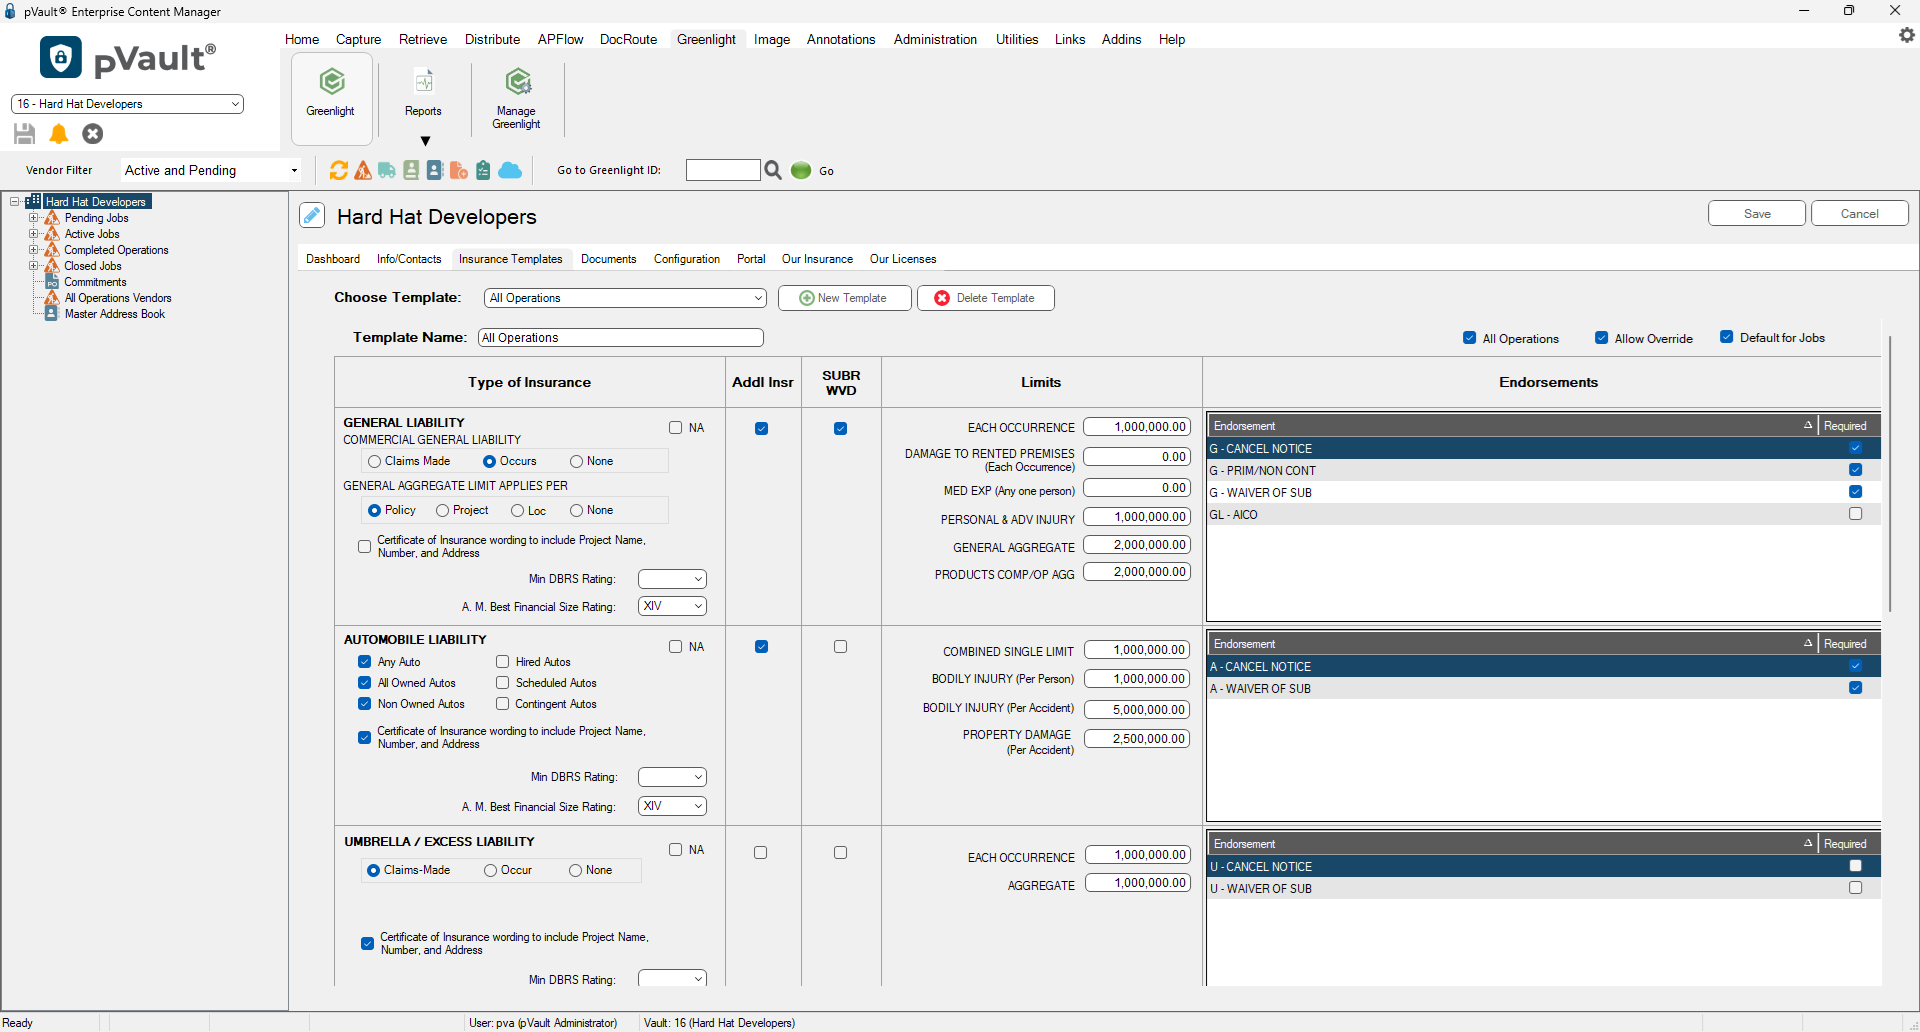
Task: Open General Liability Min DBRS Rating dropdown
Action: coord(672,579)
